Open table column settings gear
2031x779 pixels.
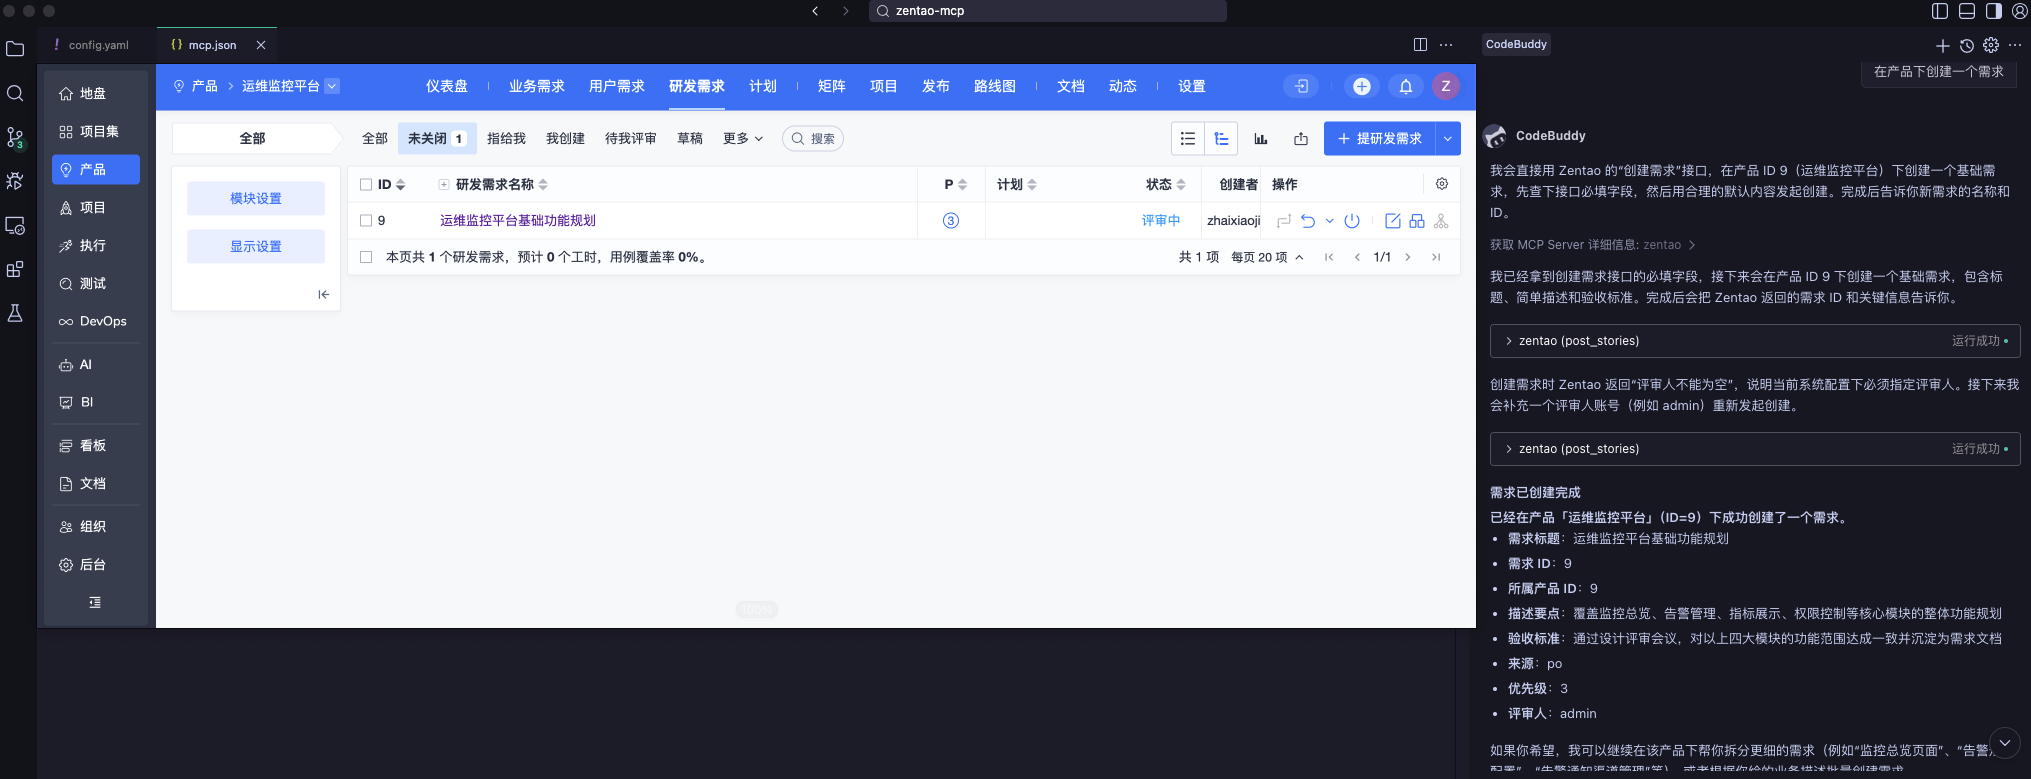click(x=1441, y=184)
